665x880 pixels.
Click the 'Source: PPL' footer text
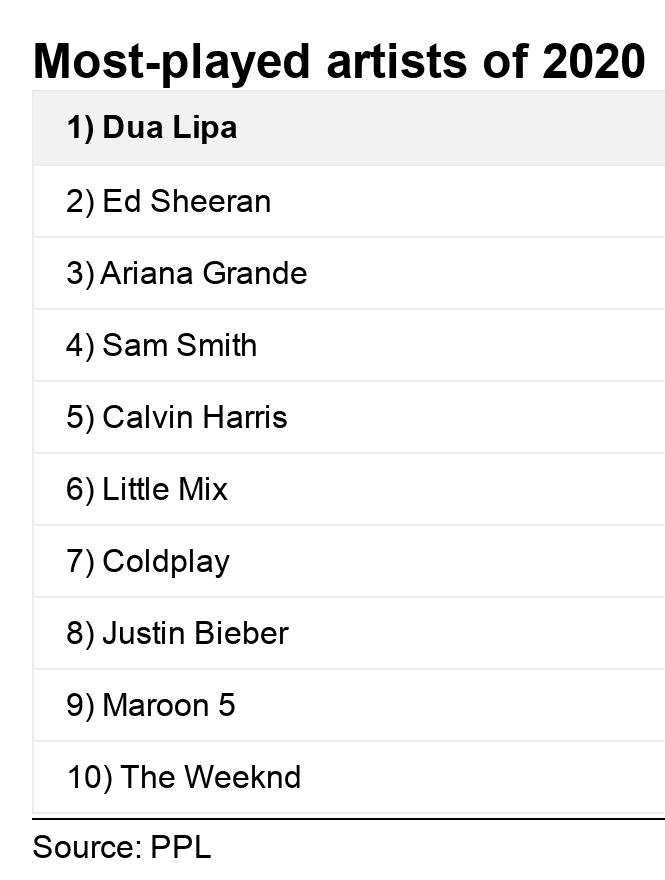(122, 848)
